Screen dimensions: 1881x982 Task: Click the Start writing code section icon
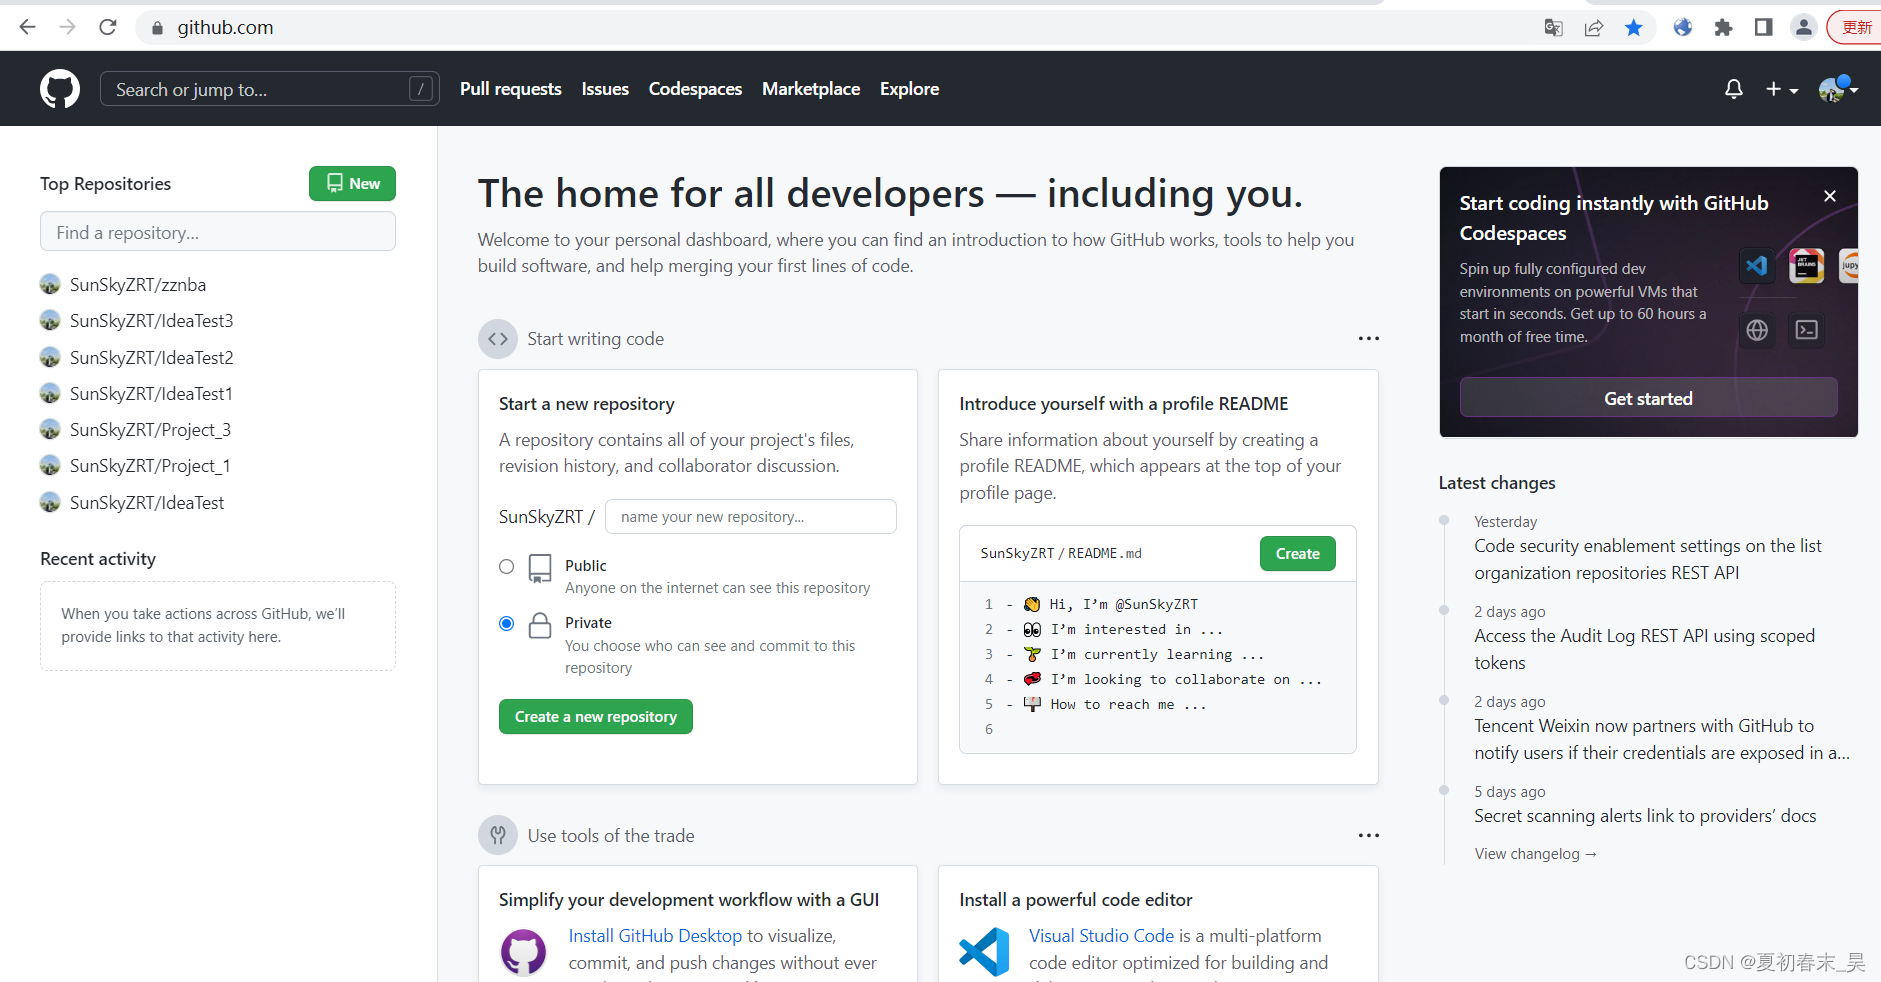[x=498, y=339]
